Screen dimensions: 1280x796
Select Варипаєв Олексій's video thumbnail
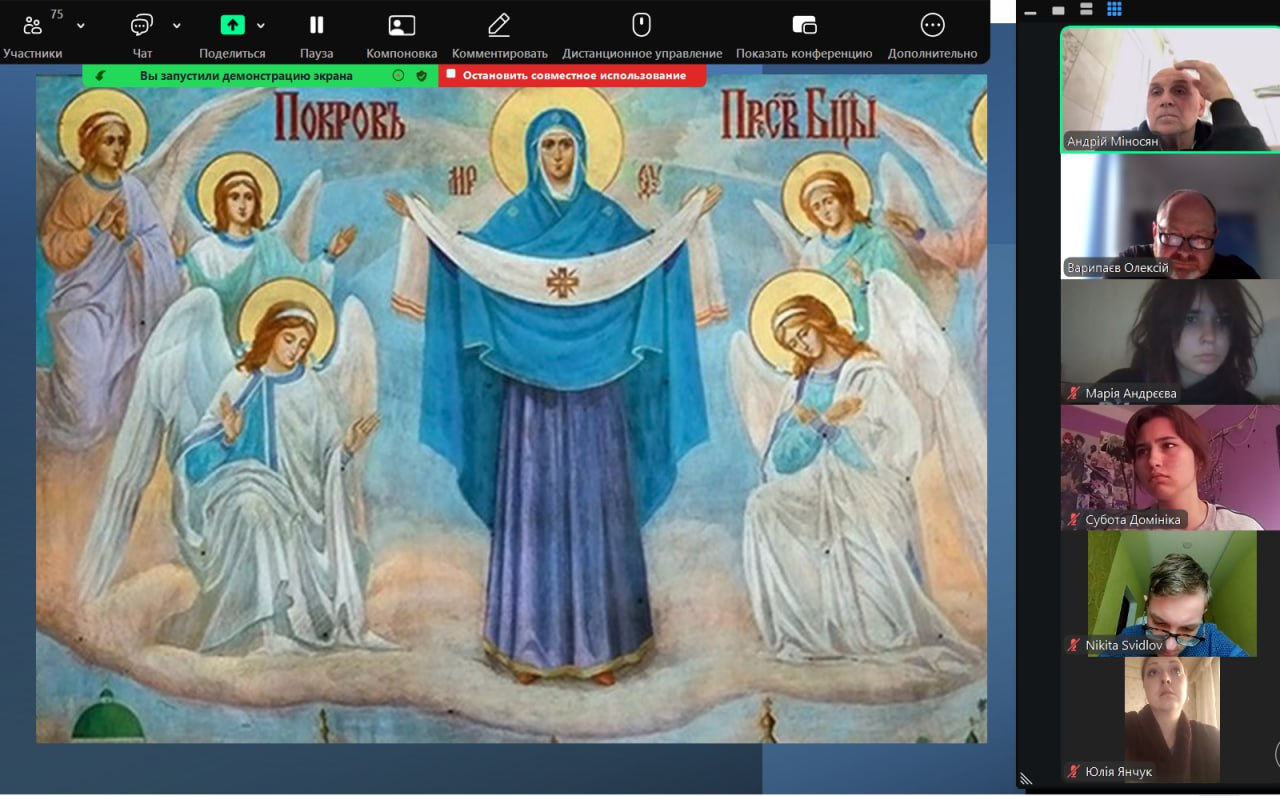coord(1170,216)
